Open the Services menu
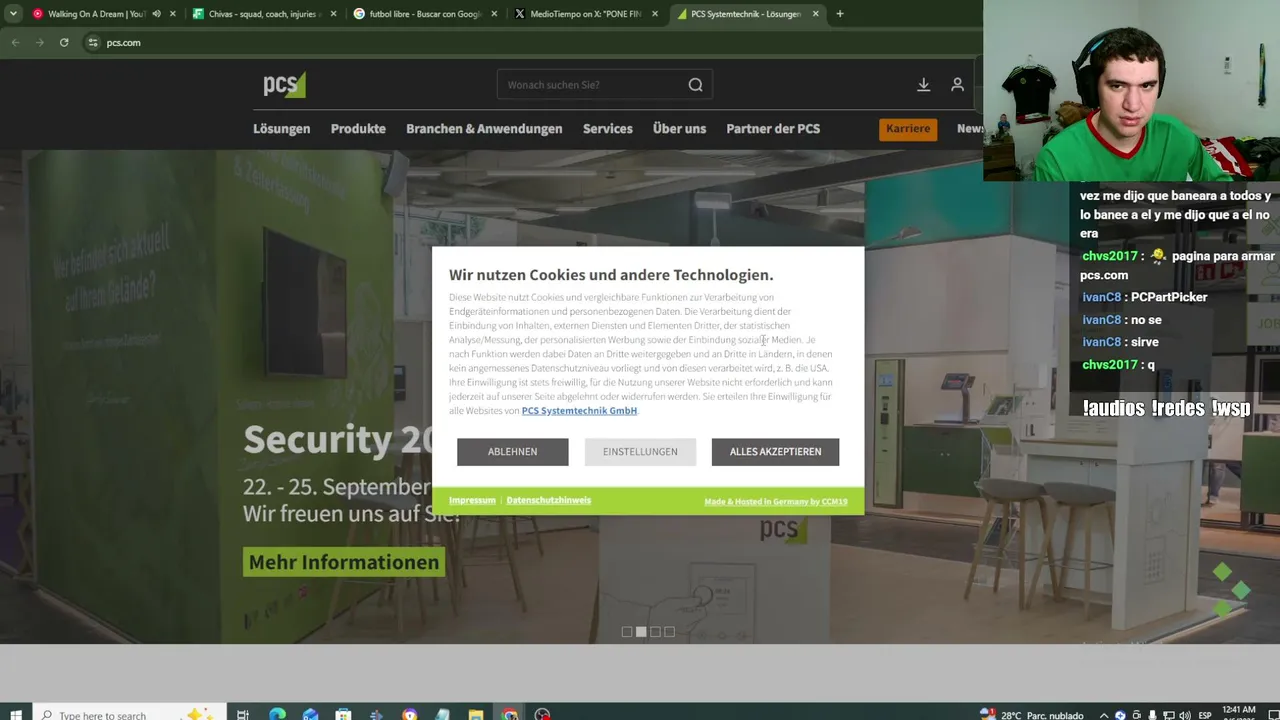This screenshot has width=1280, height=720. tap(608, 129)
